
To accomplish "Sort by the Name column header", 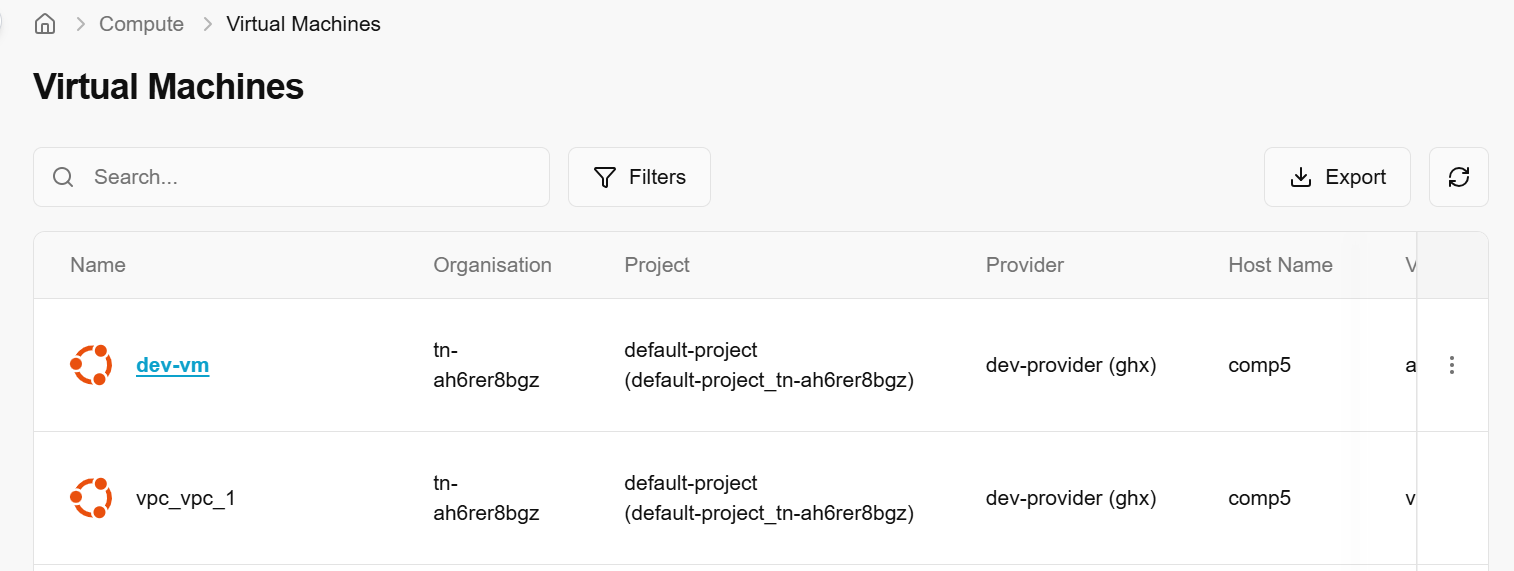I will click(98, 265).
